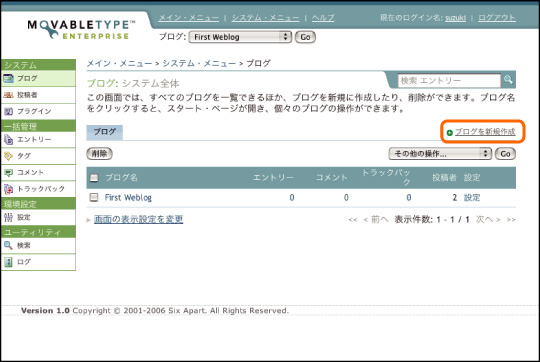Select トラックバック in the sidebar

tap(38, 189)
